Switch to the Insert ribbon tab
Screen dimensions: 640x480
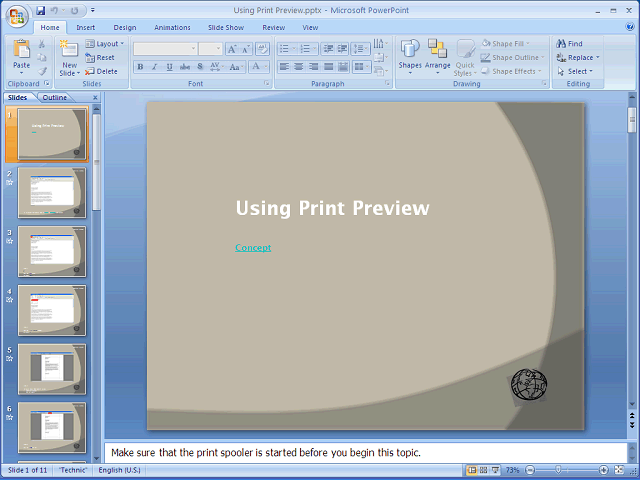(86, 27)
